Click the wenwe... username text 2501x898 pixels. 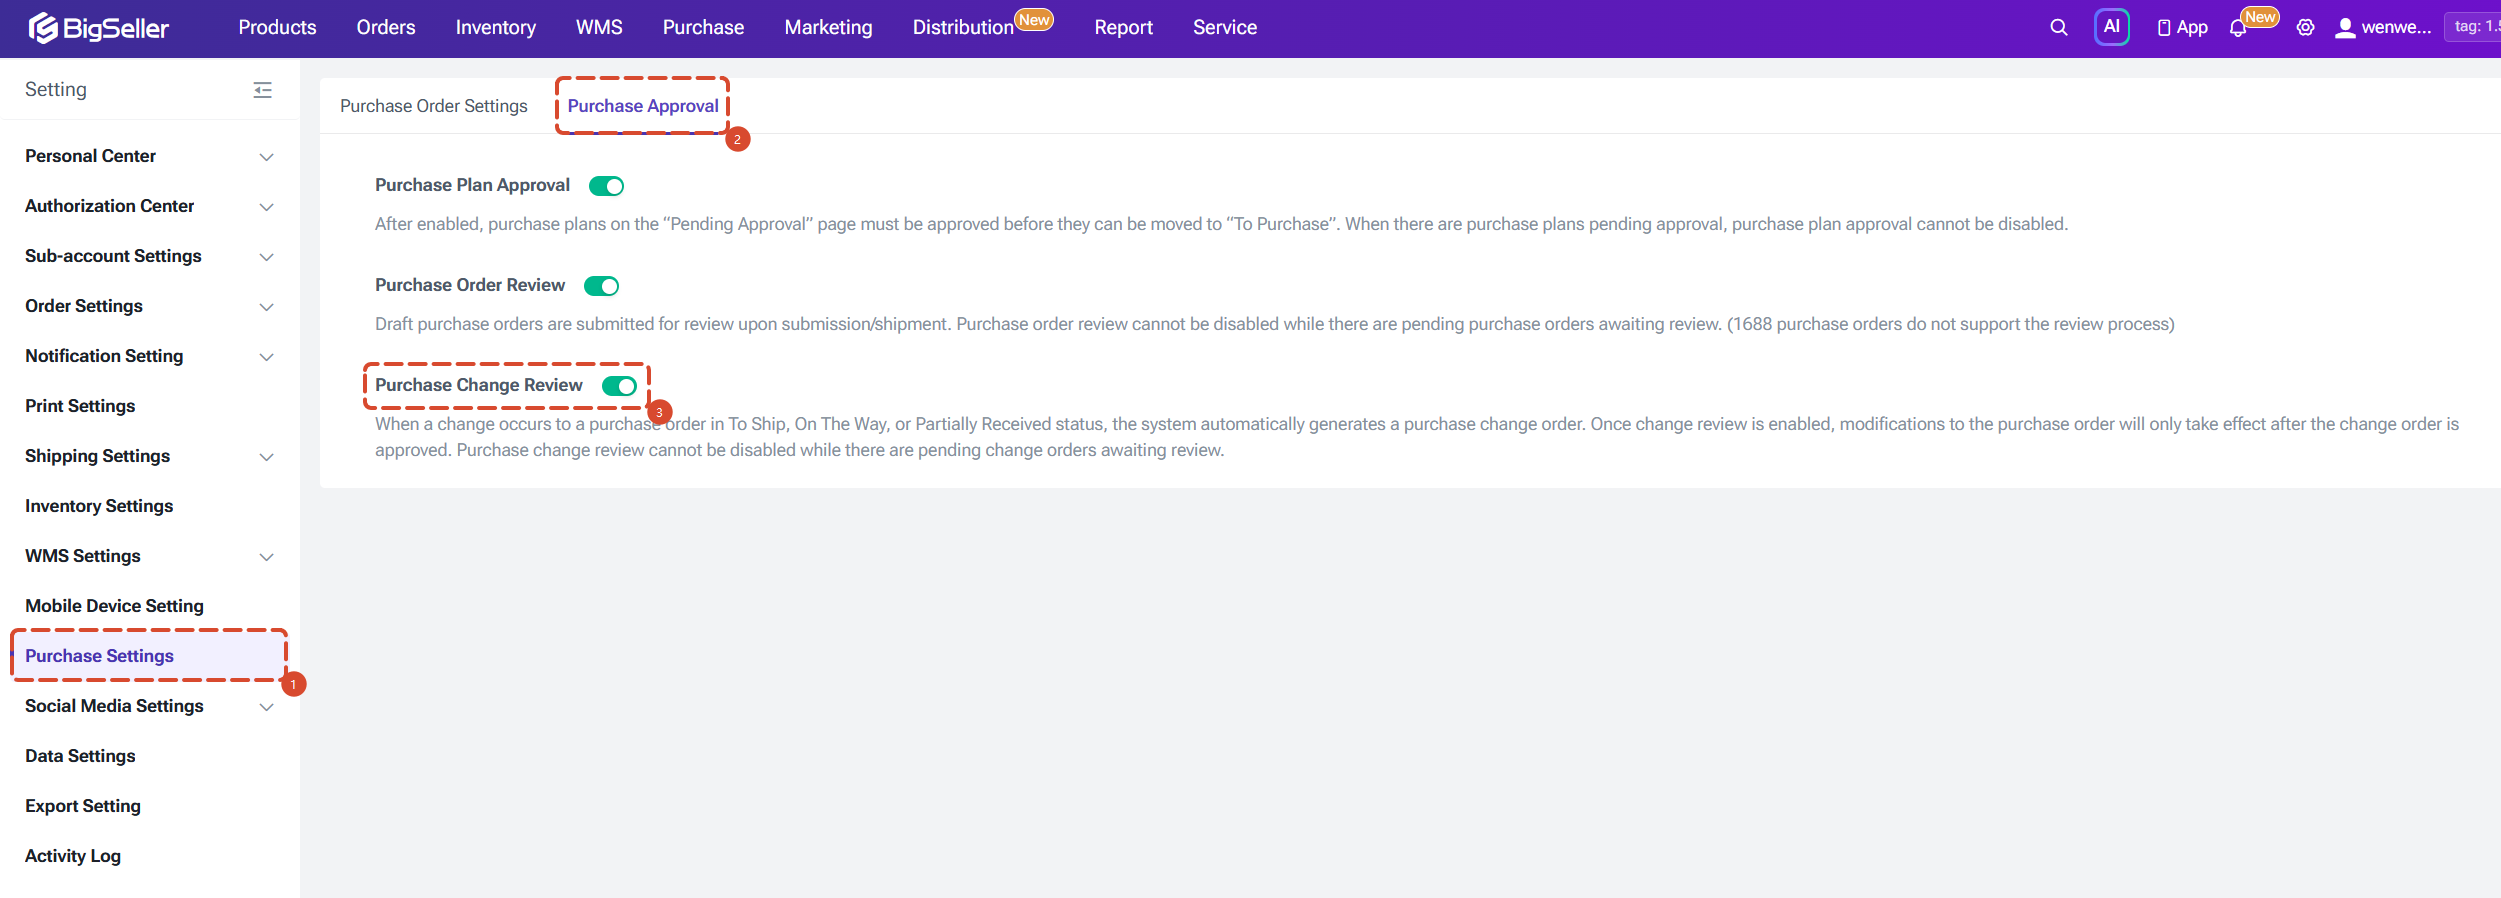(x=2396, y=28)
